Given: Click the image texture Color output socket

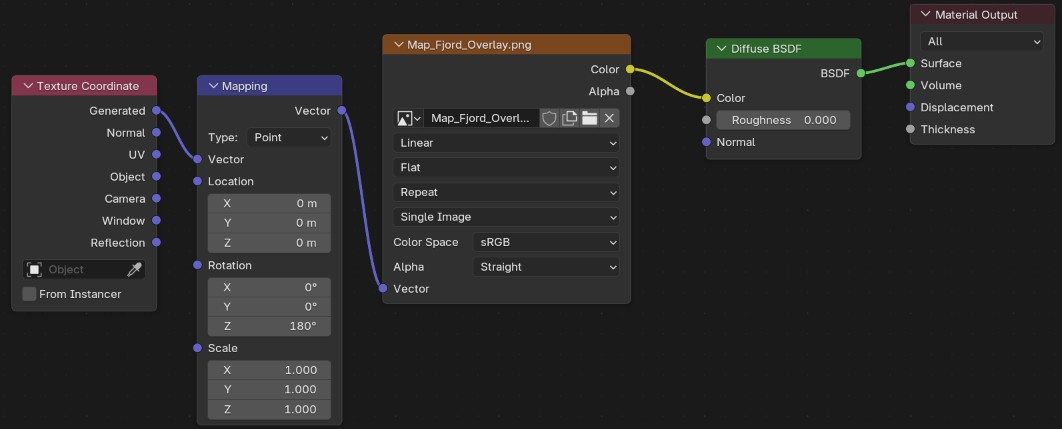Looking at the screenshot, I should [x=630, y=69].
